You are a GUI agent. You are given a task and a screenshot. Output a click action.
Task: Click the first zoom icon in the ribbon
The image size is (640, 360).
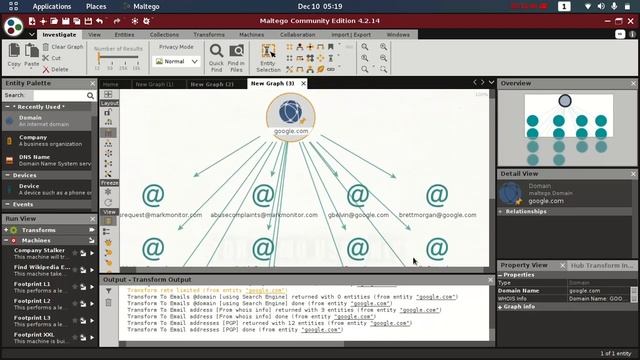coord(364,47)
